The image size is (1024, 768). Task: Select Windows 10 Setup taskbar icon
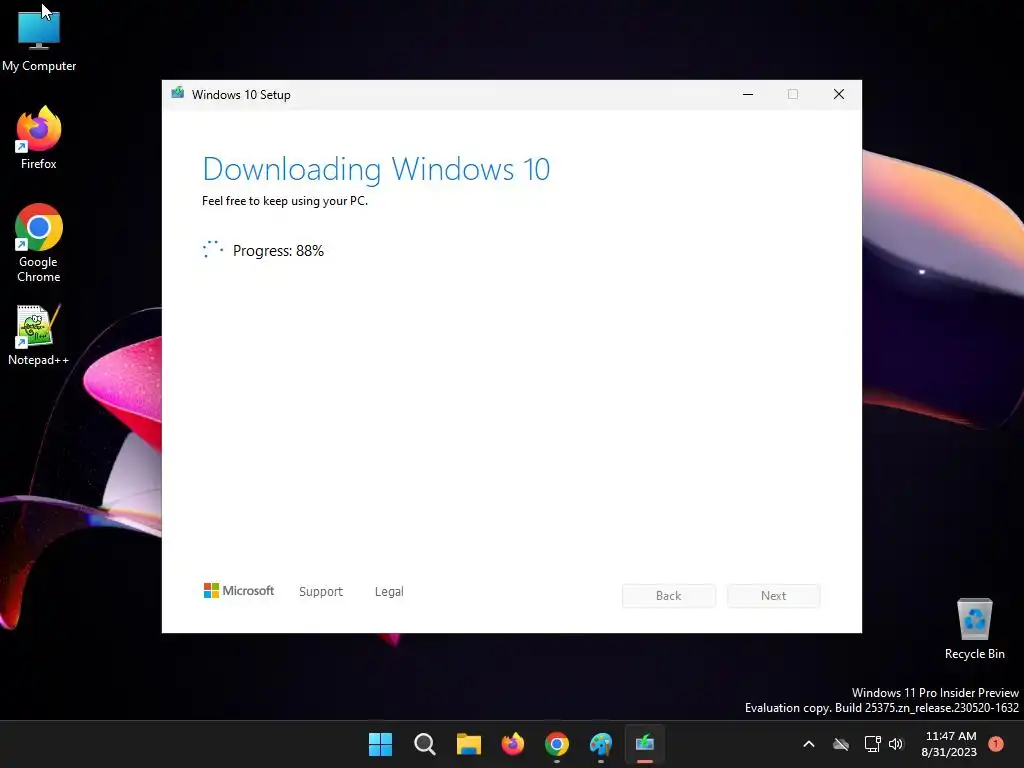pos(645,744)
